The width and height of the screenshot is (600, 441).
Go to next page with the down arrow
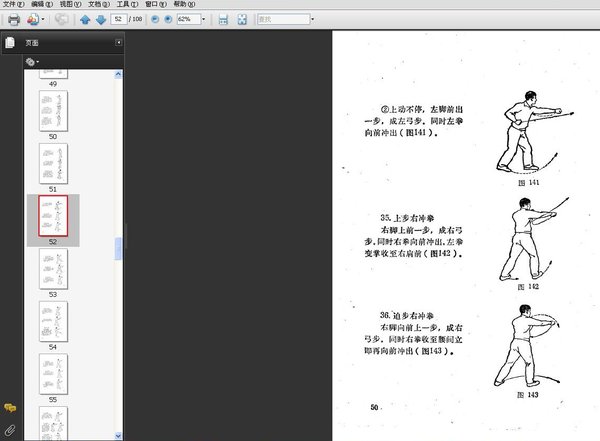[101, 19]
